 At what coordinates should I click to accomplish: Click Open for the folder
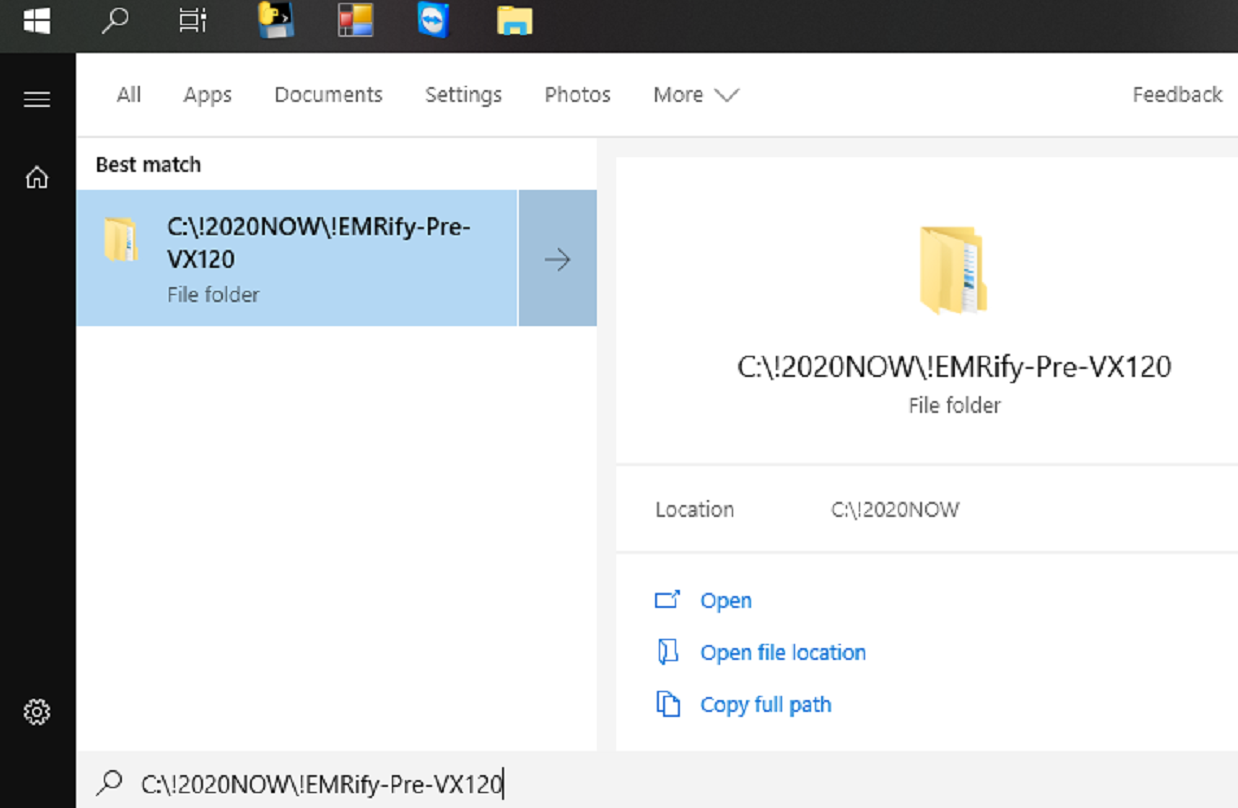click(726, 601)
